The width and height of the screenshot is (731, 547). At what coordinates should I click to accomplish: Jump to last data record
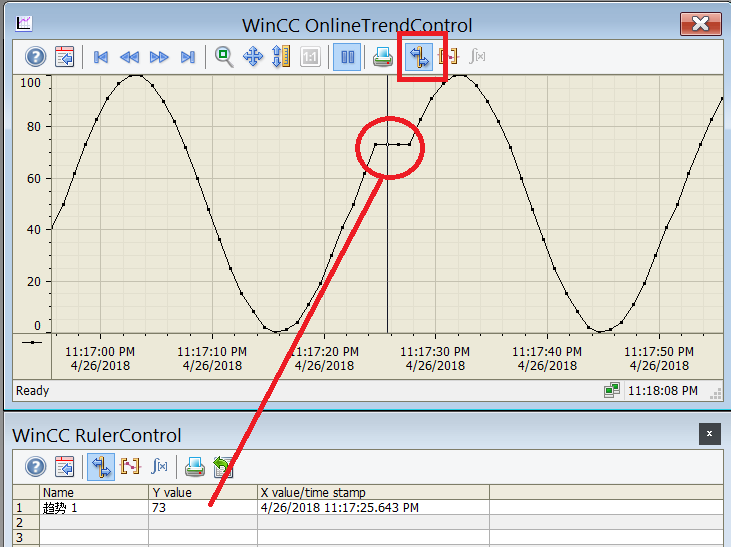[x=188, y=57]
